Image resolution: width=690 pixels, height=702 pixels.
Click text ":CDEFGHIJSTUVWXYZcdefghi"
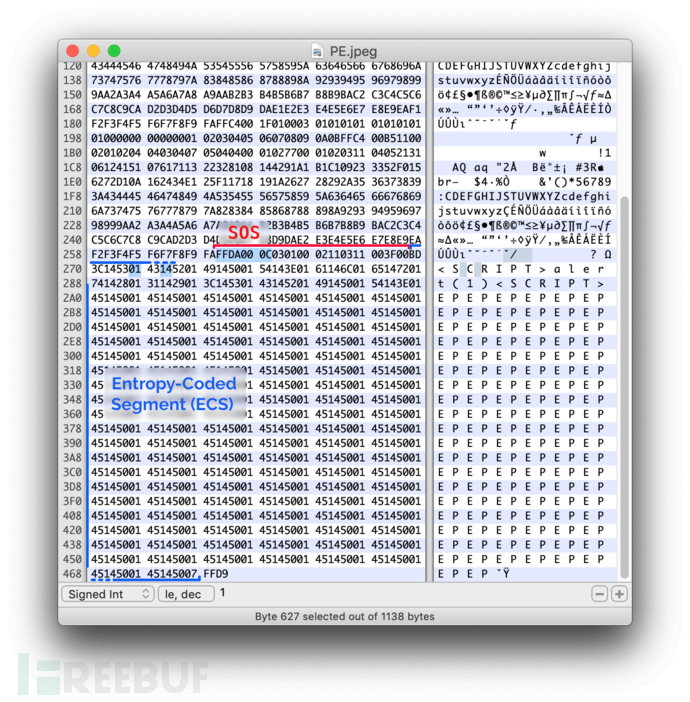(x=524, y=197)
